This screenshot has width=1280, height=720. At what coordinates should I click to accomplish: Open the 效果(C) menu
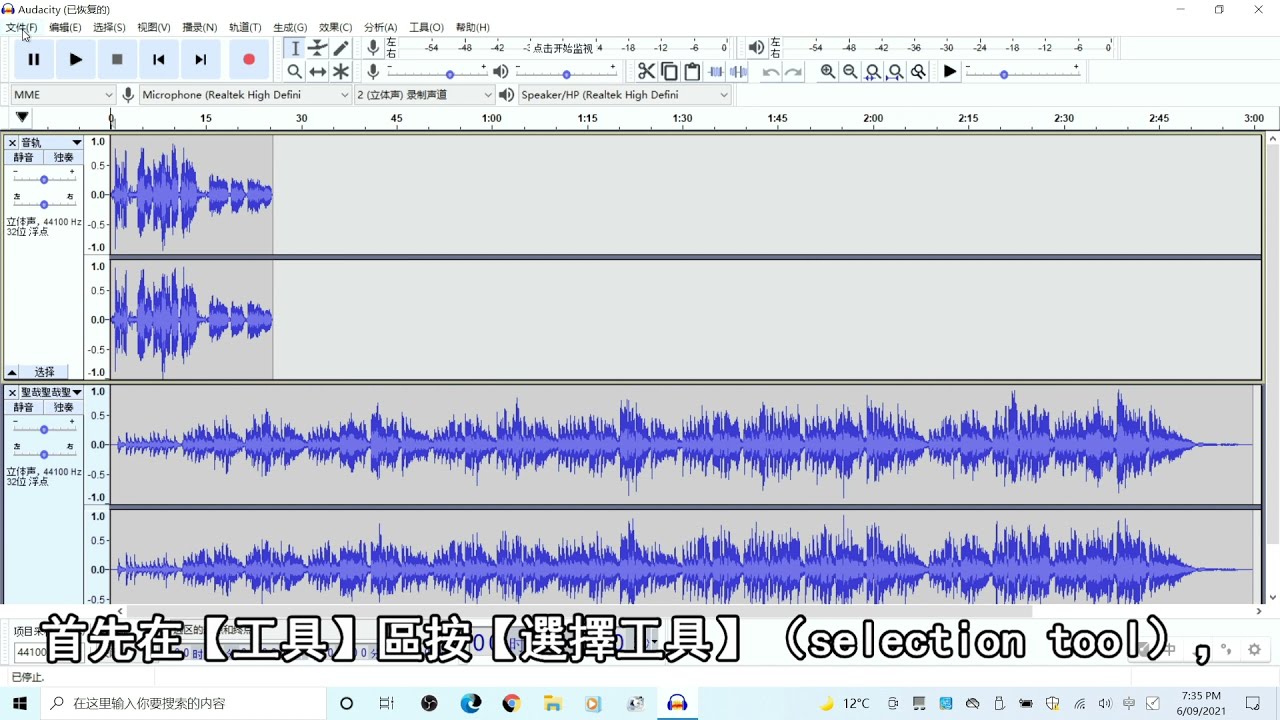335,27
